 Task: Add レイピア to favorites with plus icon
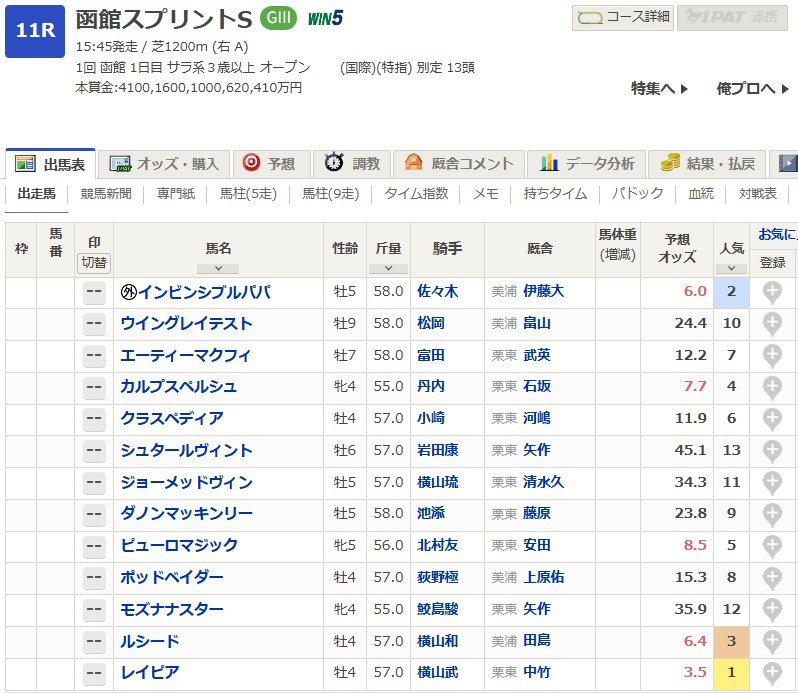coord(772,673)
